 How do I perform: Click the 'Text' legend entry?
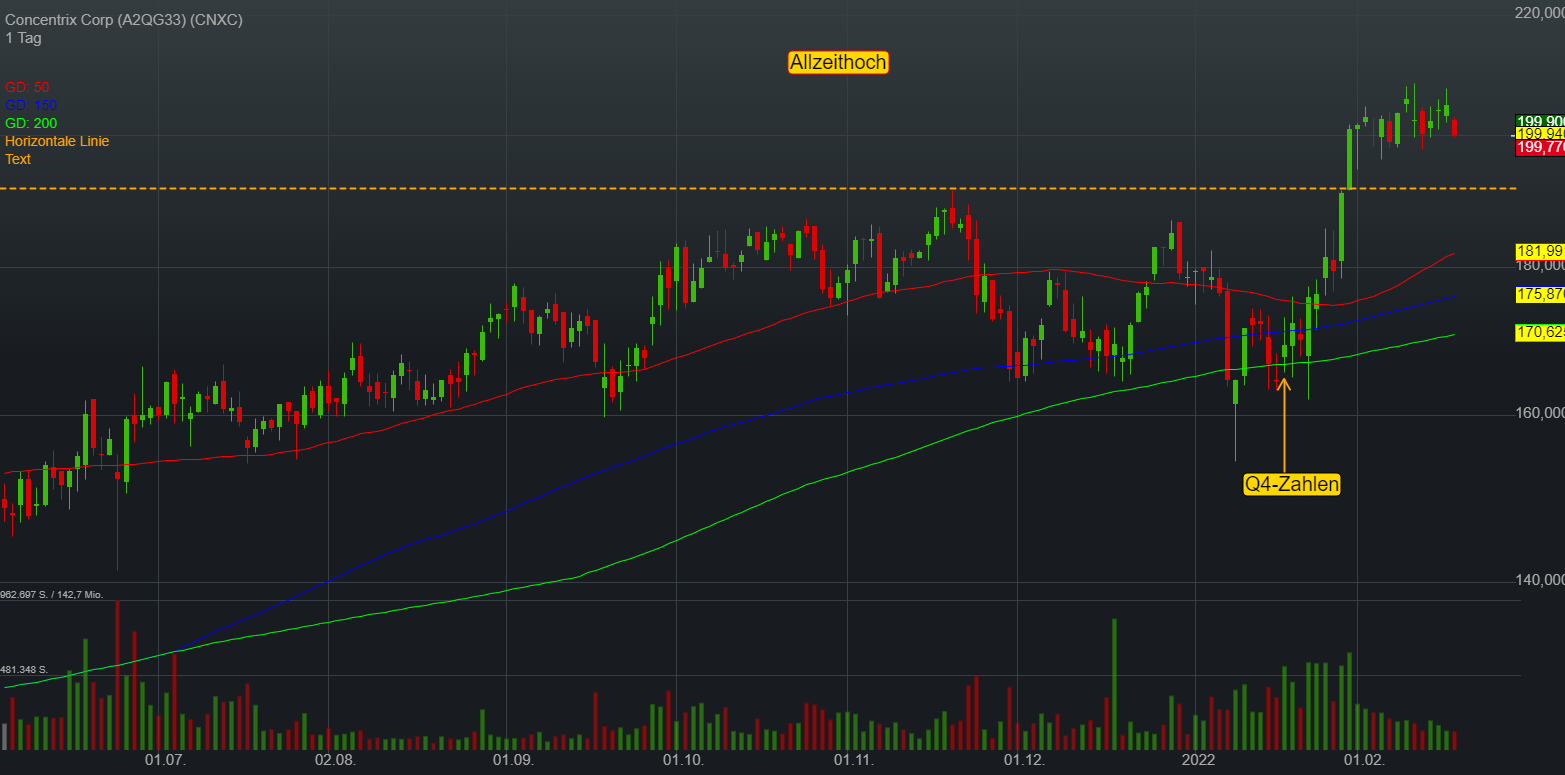(18, 159)
